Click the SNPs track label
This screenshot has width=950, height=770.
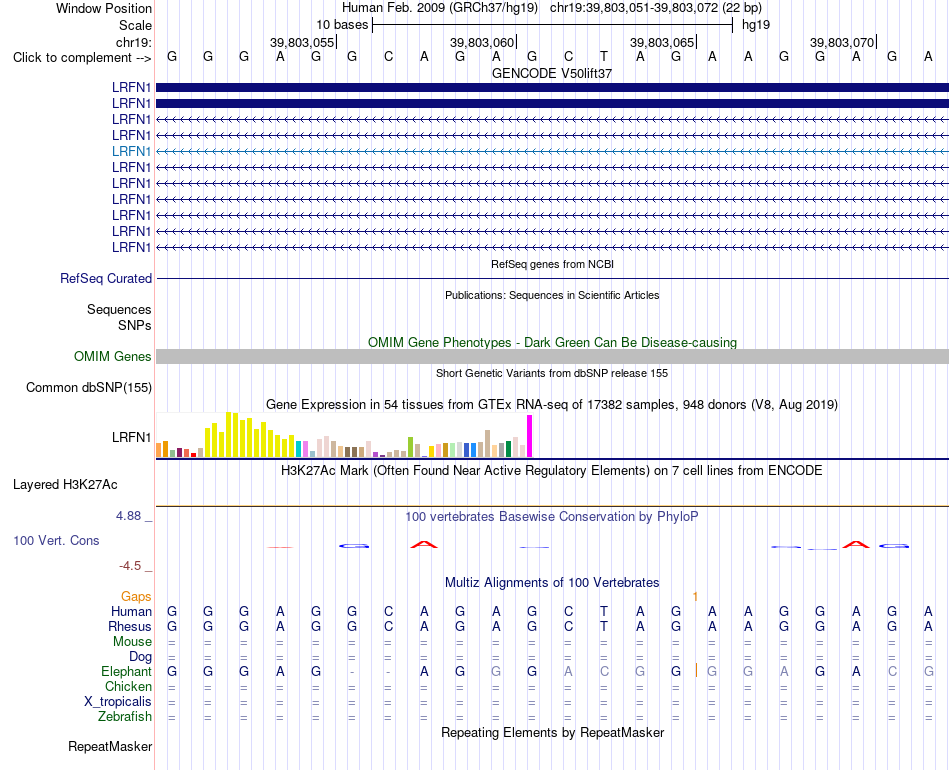(135, 325)
